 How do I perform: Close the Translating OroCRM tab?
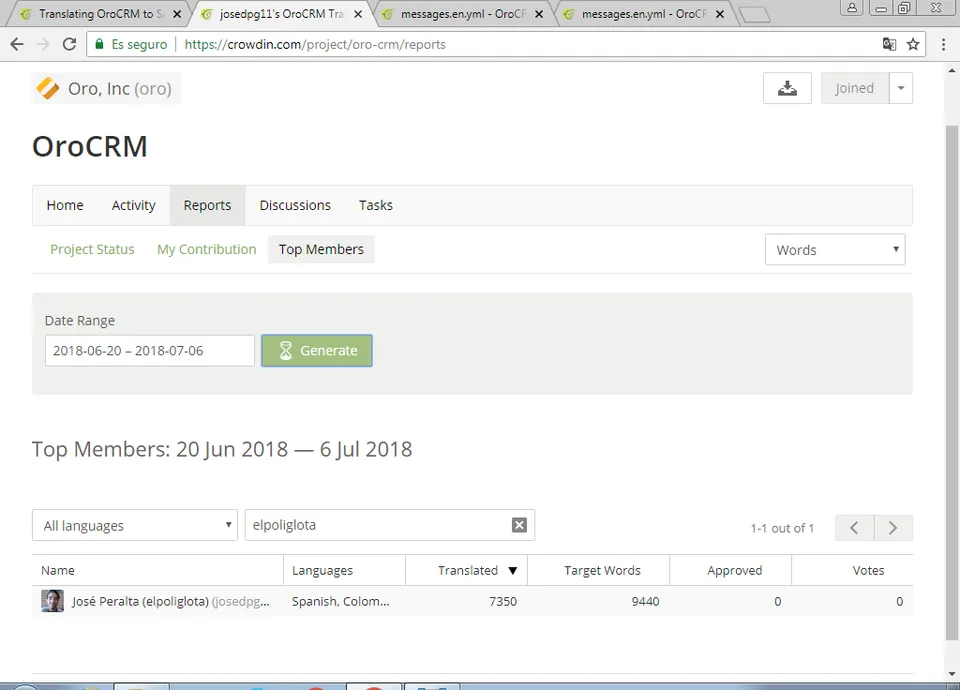click(x=177, y=14)
